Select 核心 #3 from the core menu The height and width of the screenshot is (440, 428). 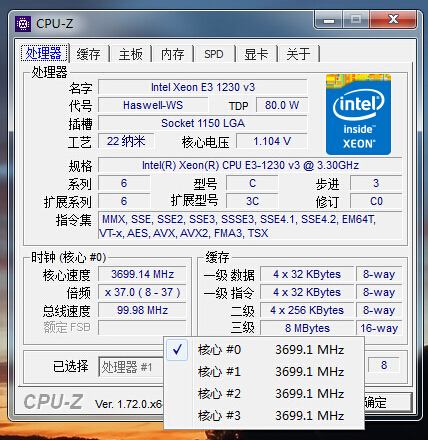click(x=264, y=416)
